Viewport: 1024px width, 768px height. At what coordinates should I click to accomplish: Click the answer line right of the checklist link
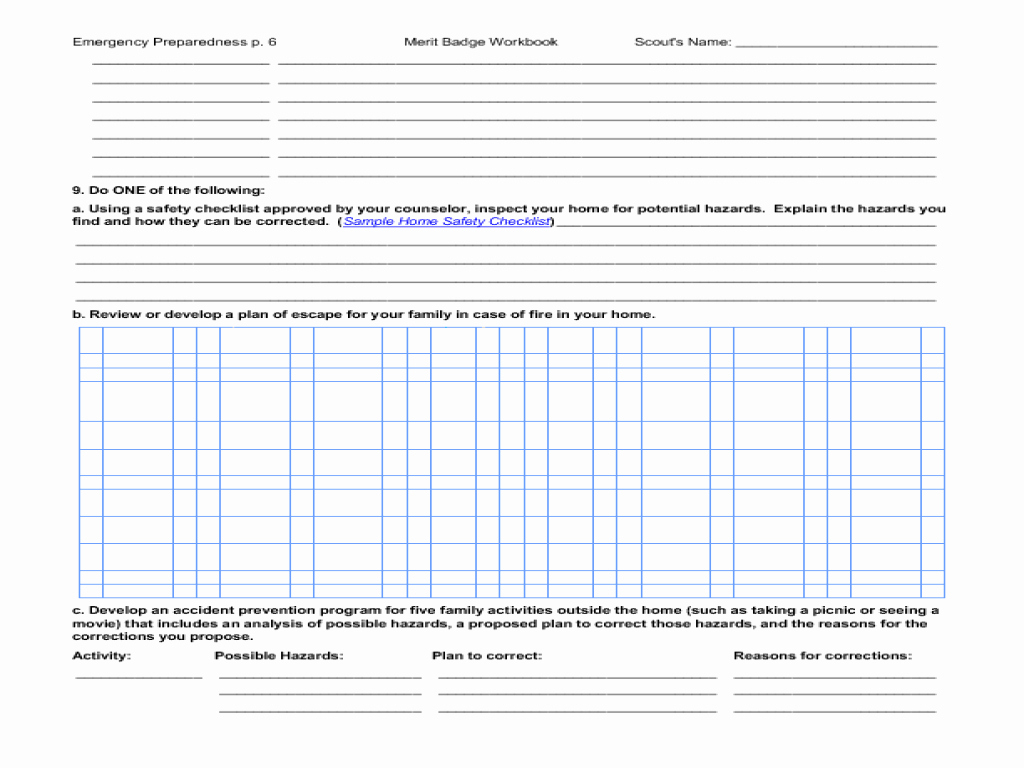[x=745, y=225]
